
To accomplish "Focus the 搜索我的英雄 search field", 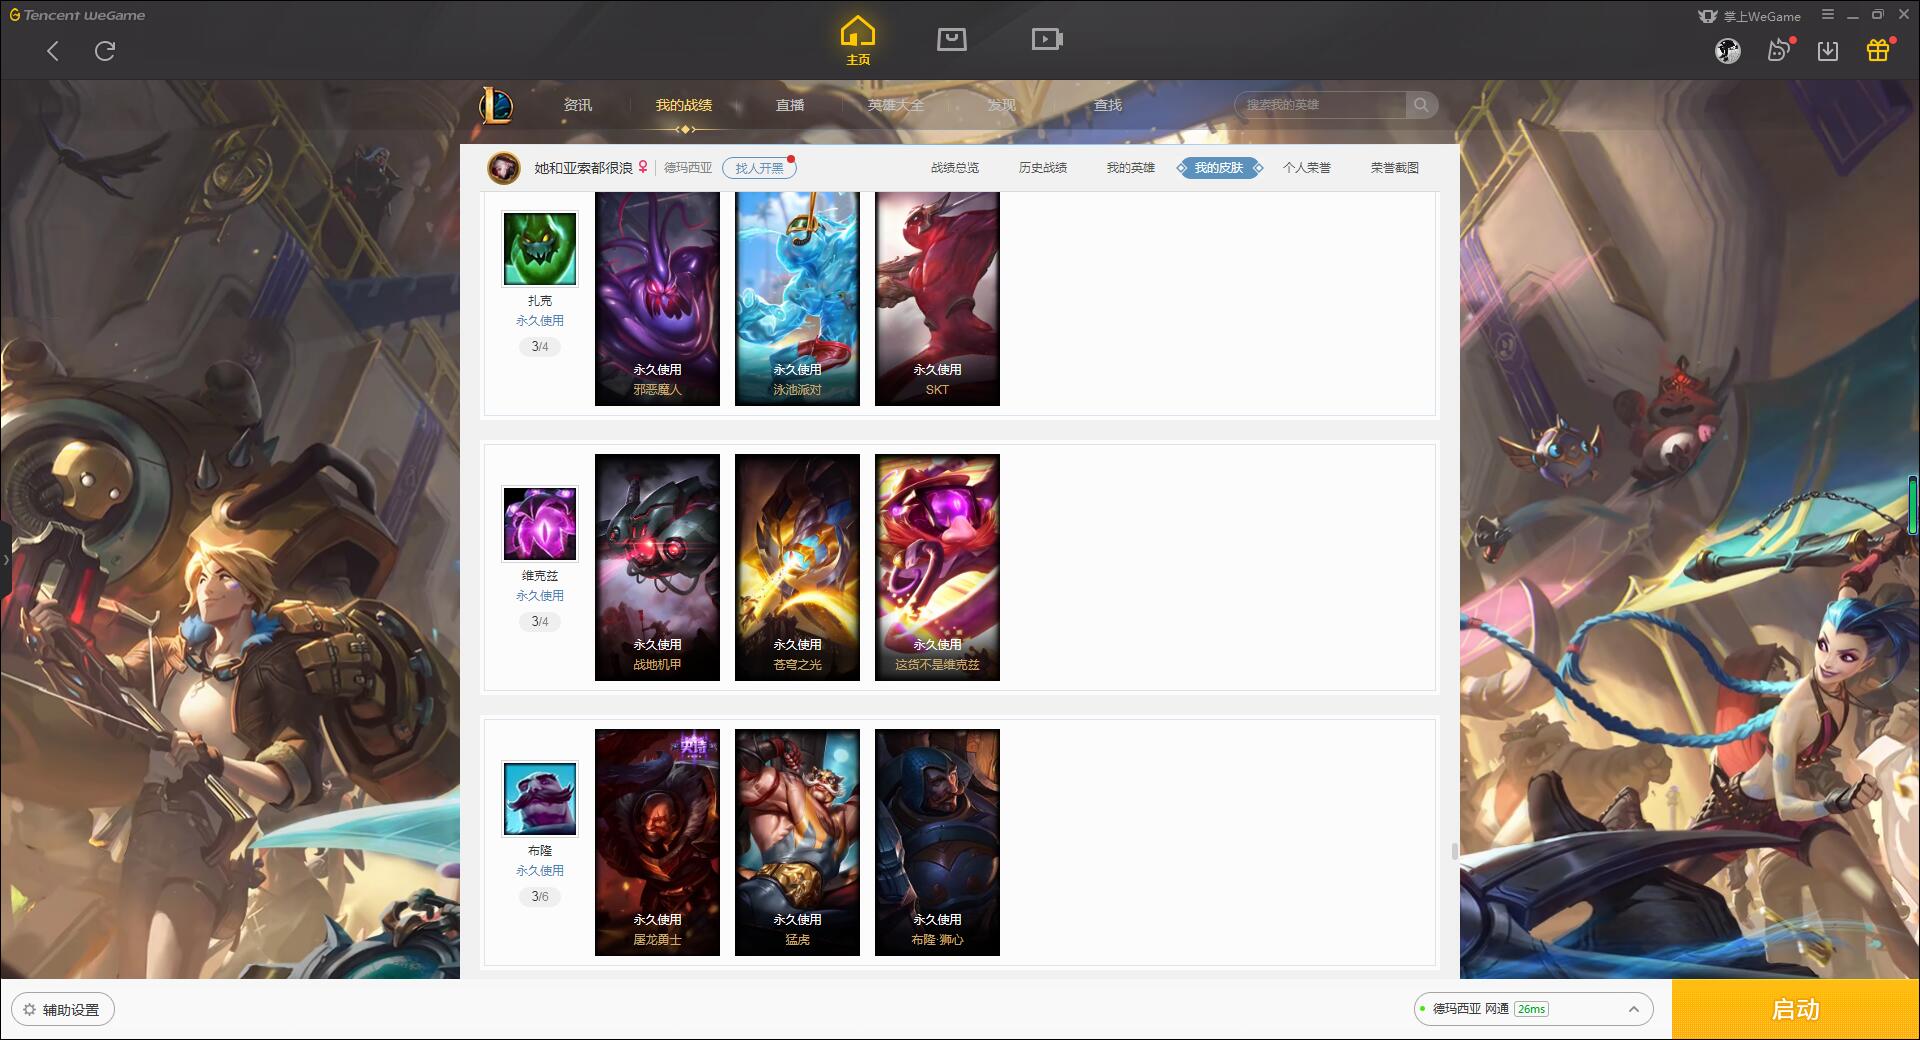I will coord(1322,105).
